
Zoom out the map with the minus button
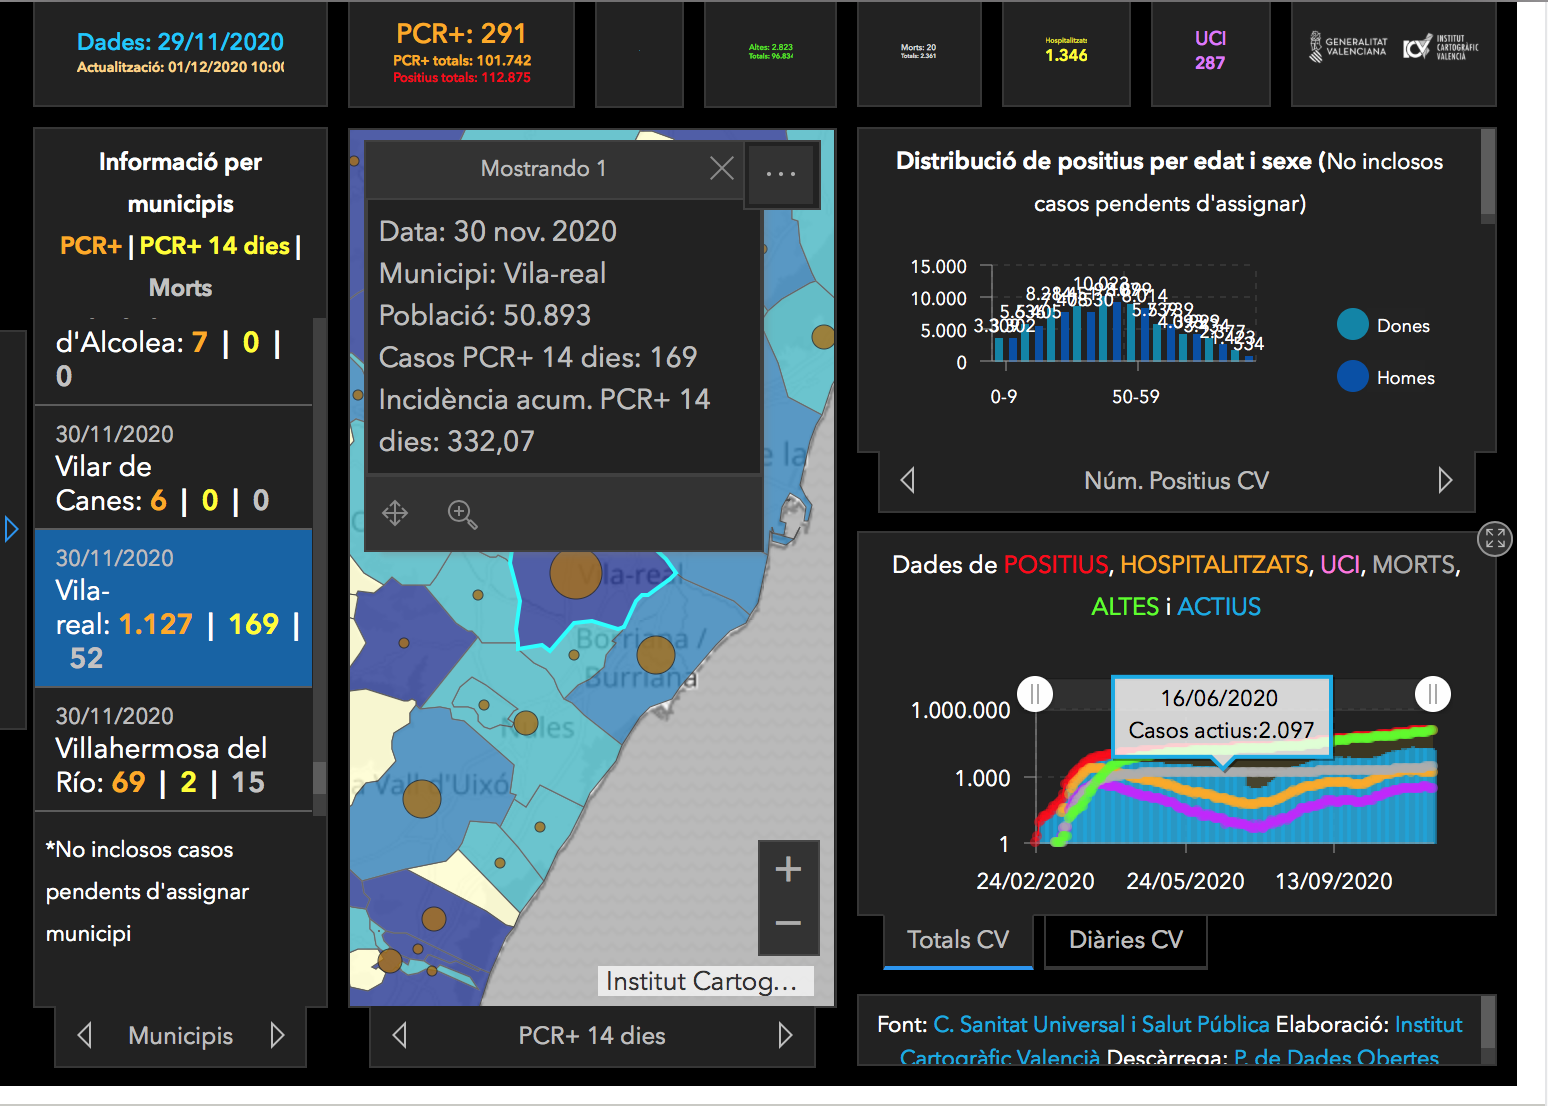click(788, 923)
